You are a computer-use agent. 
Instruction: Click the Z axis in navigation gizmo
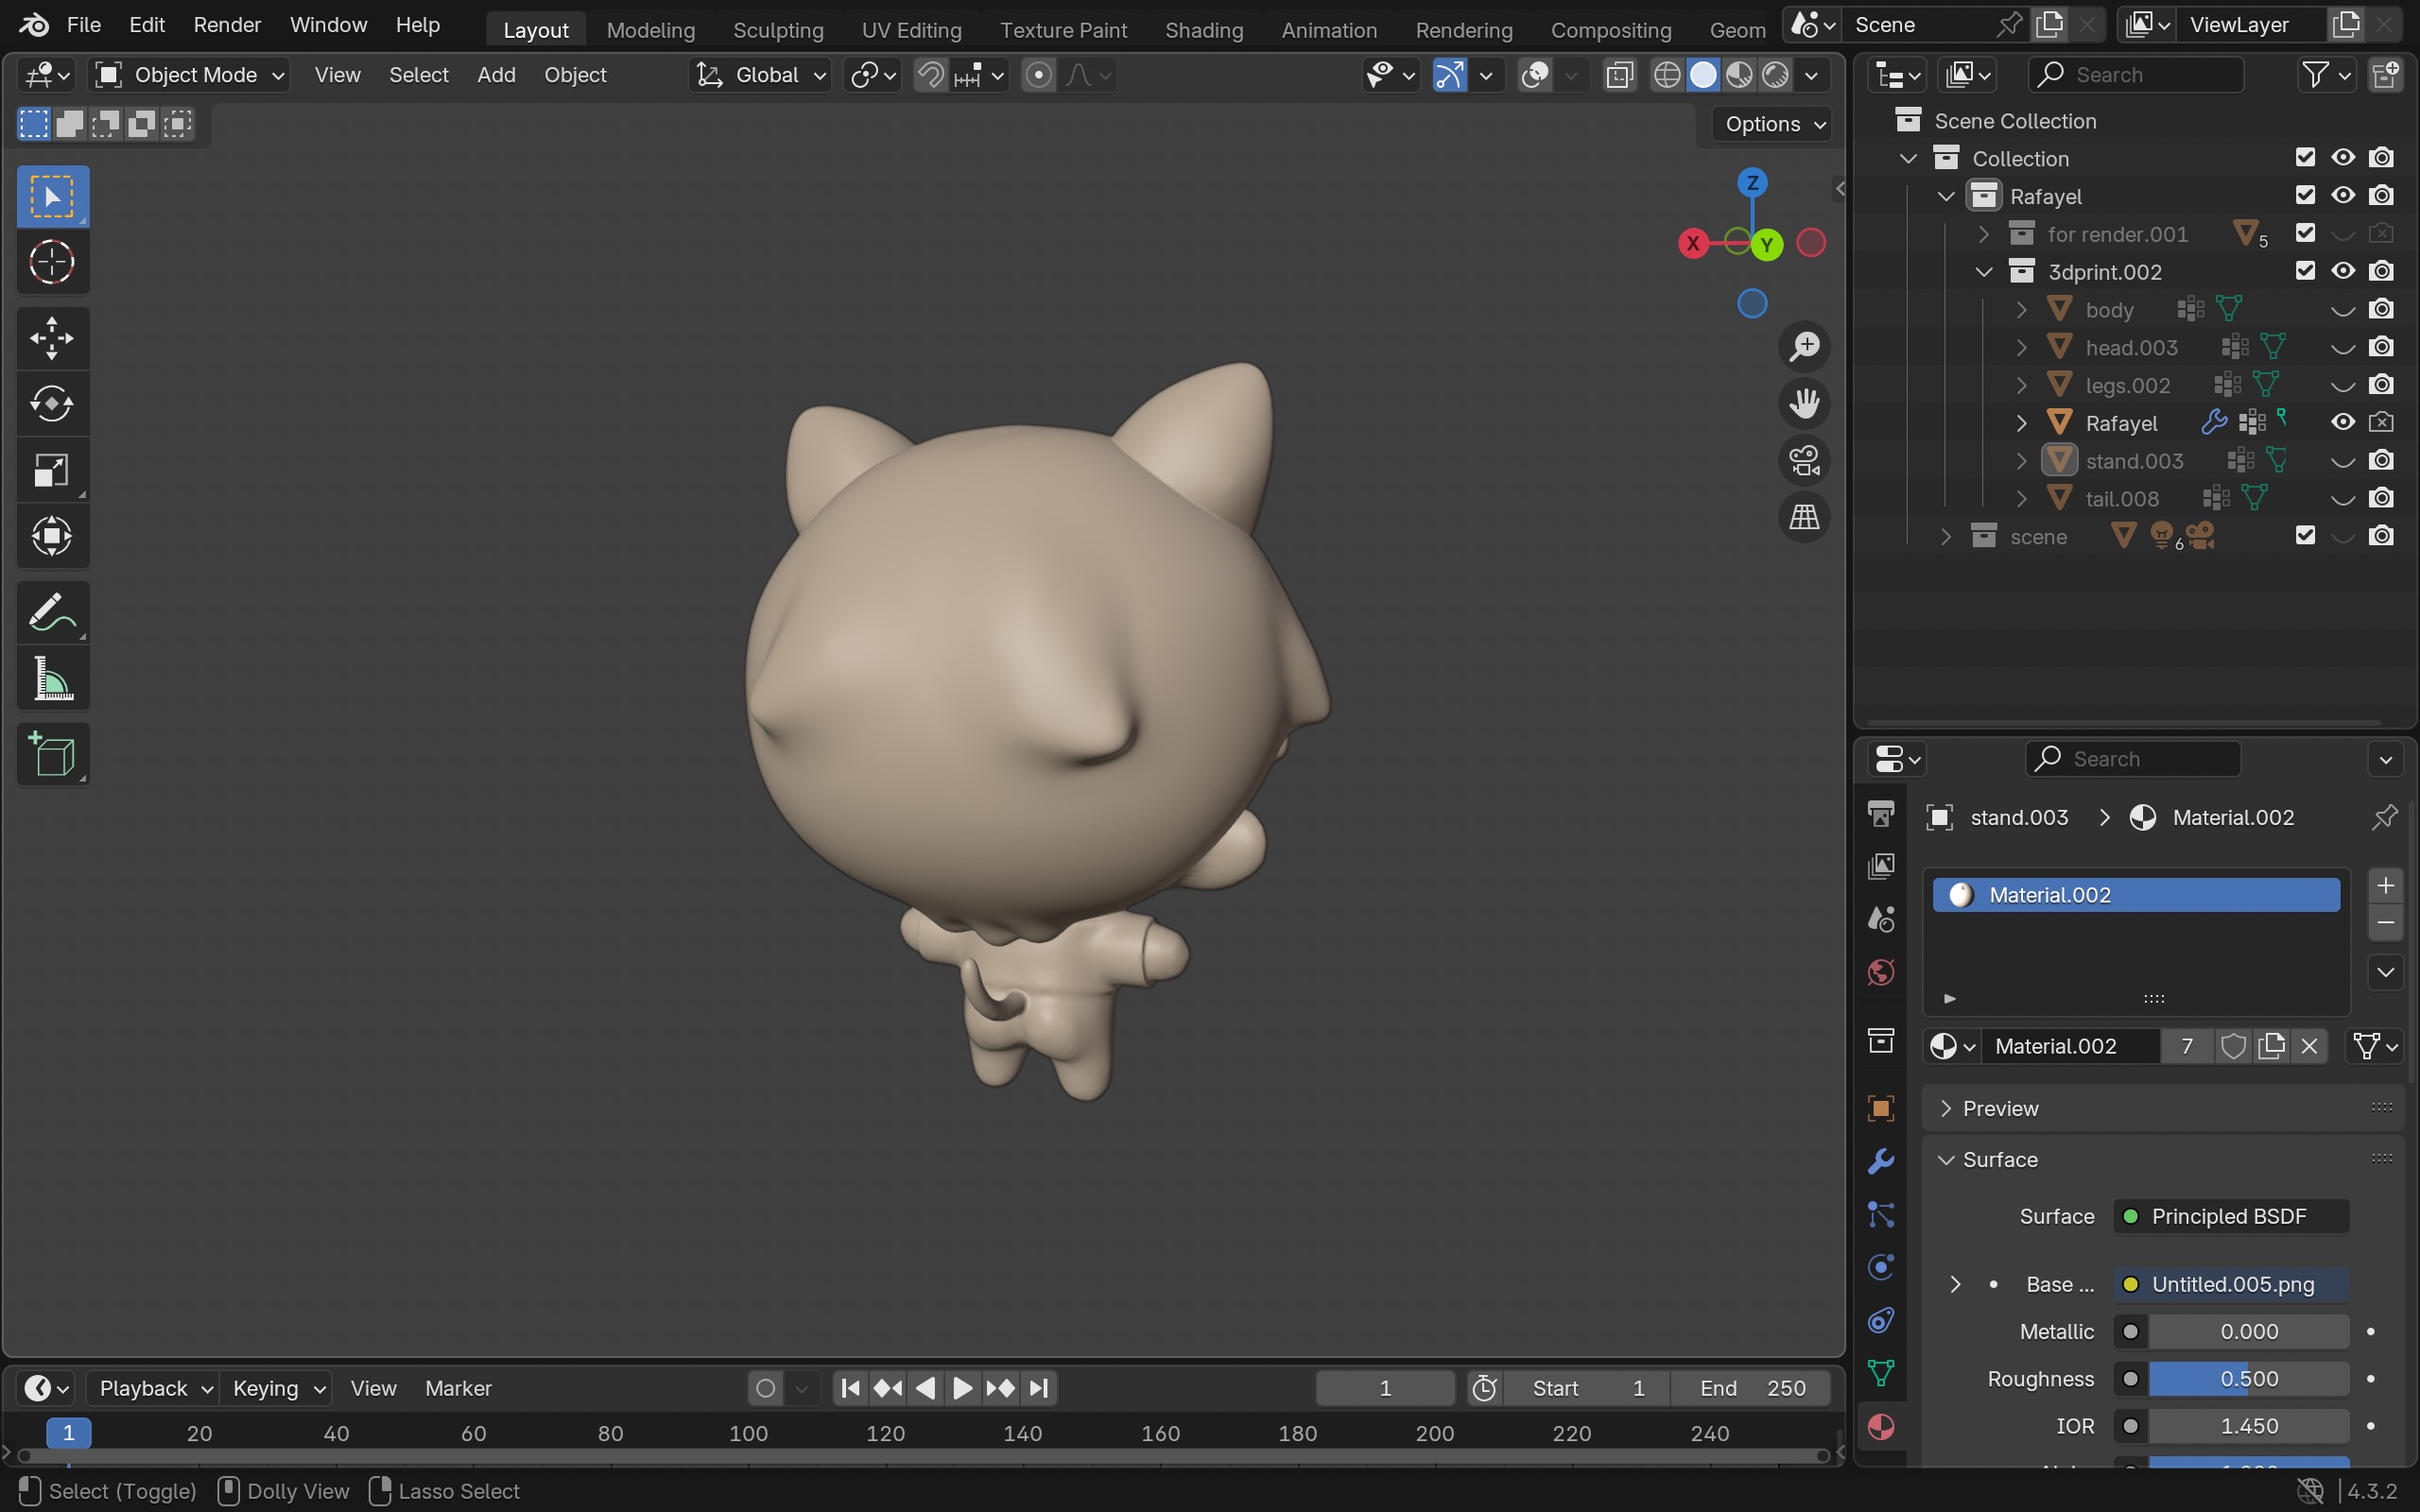pyautogui.click(x=1752, y=182)
